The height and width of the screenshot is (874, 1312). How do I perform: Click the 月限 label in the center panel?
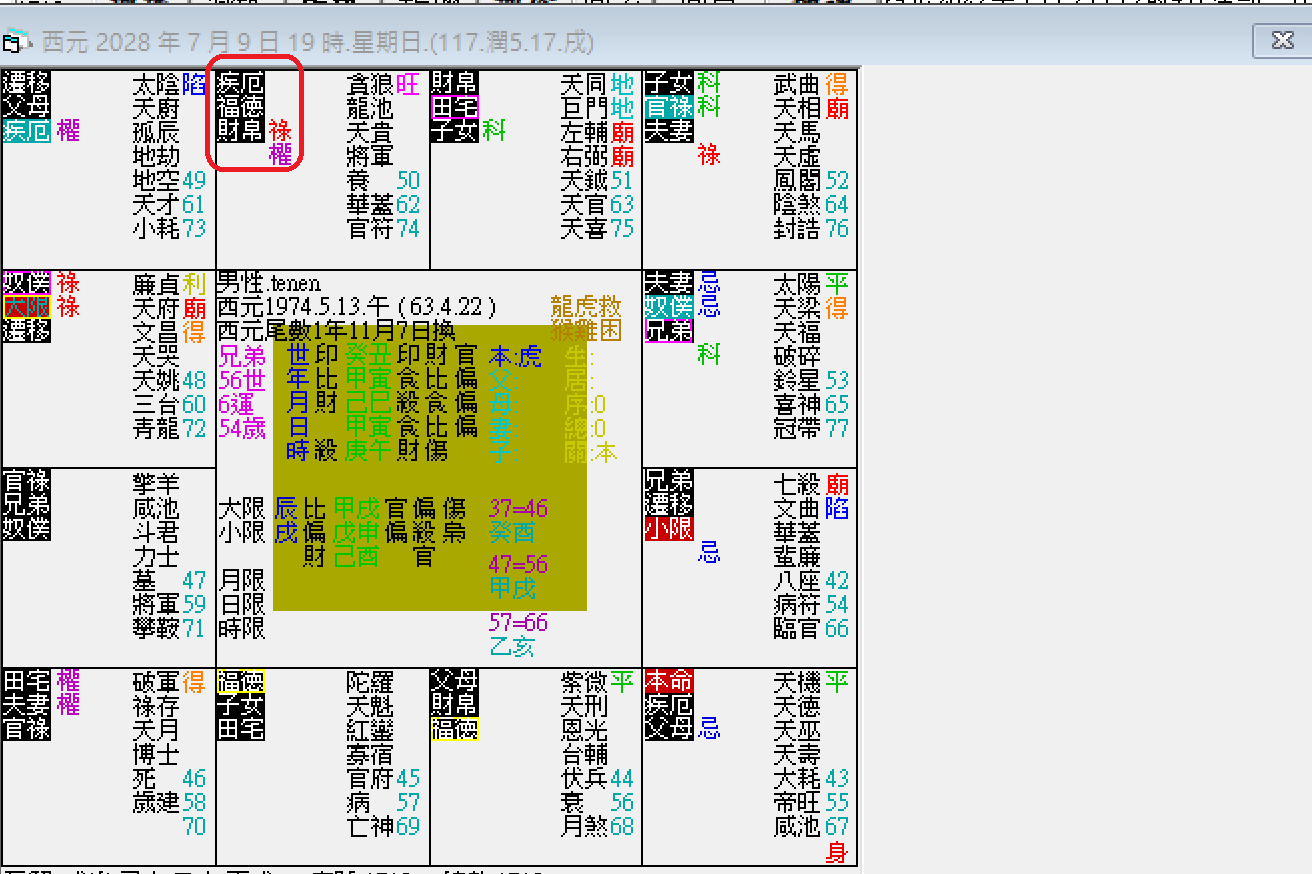point(241,579)
